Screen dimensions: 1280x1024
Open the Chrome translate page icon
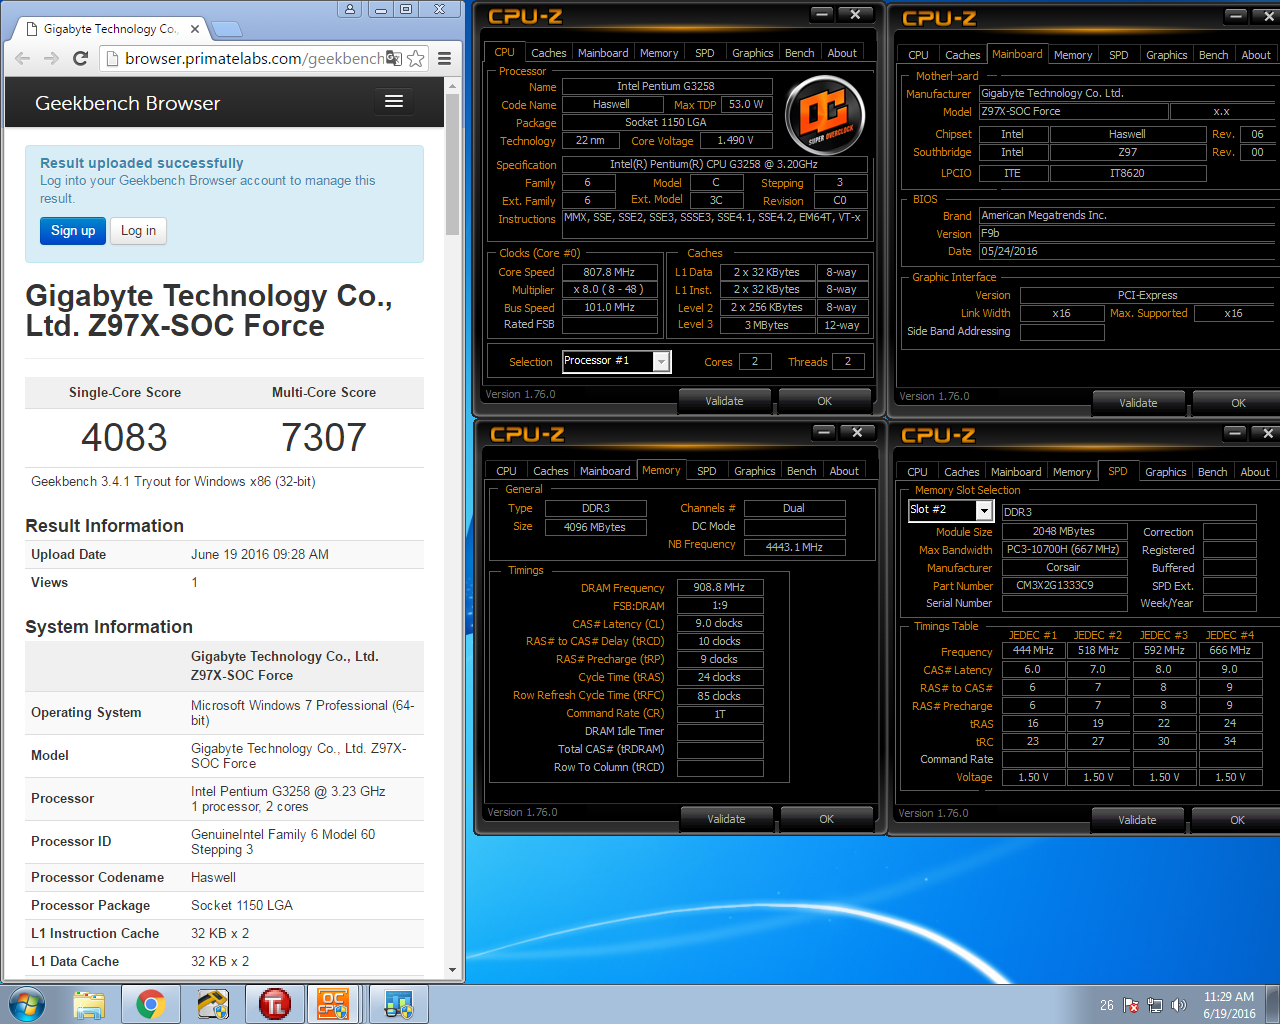[x=394, y=59]
